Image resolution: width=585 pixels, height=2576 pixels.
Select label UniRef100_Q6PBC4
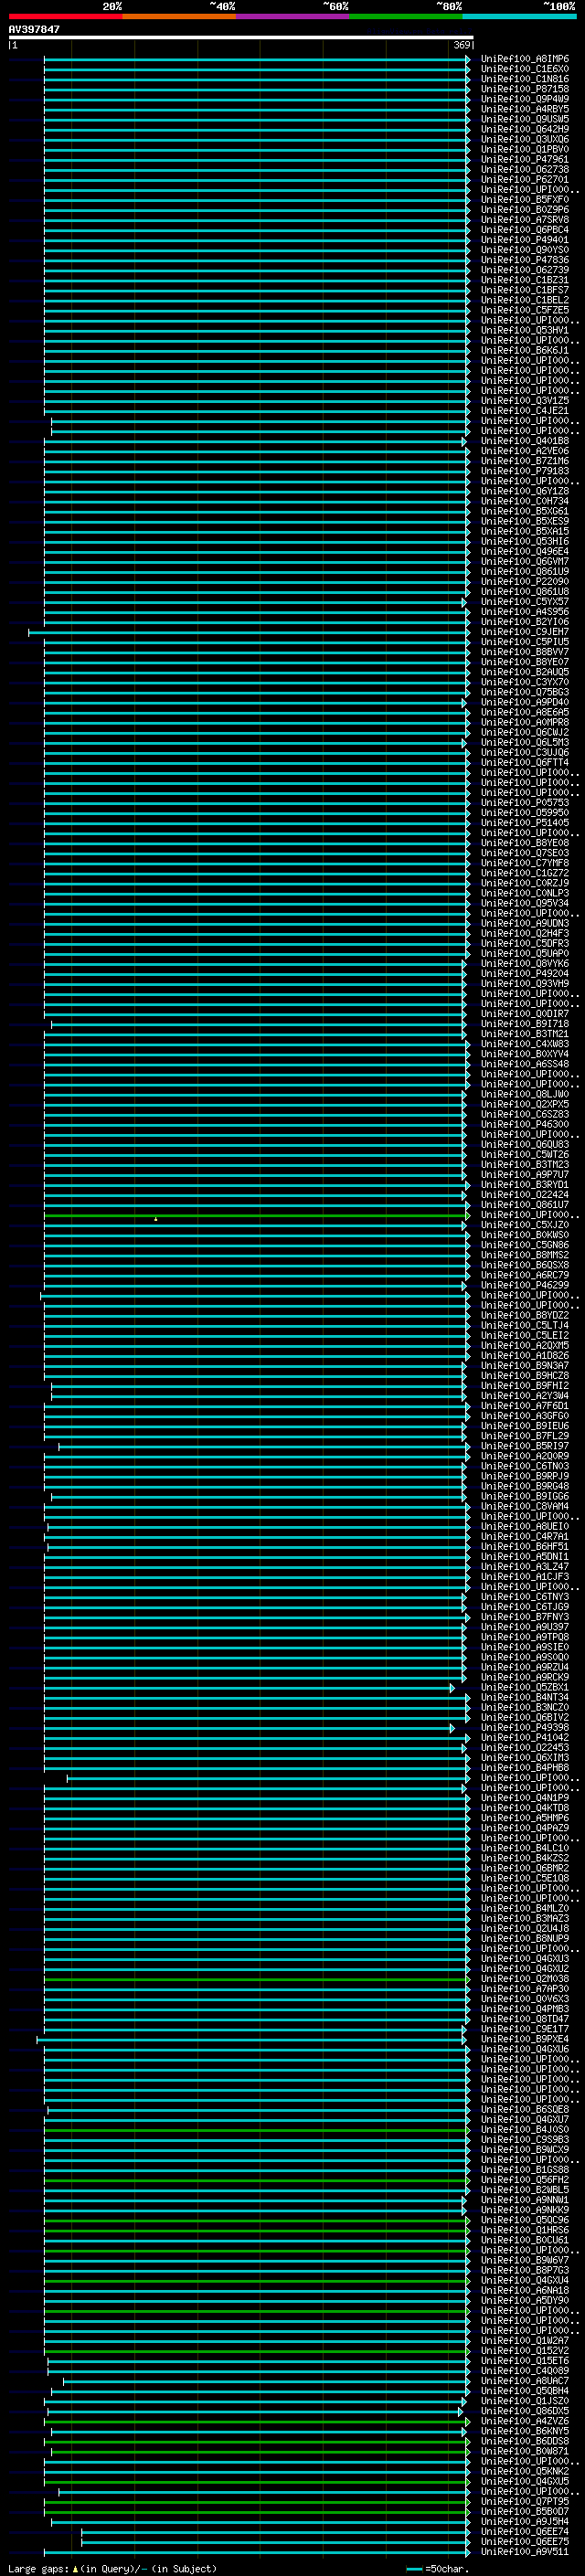click(524, 230)
